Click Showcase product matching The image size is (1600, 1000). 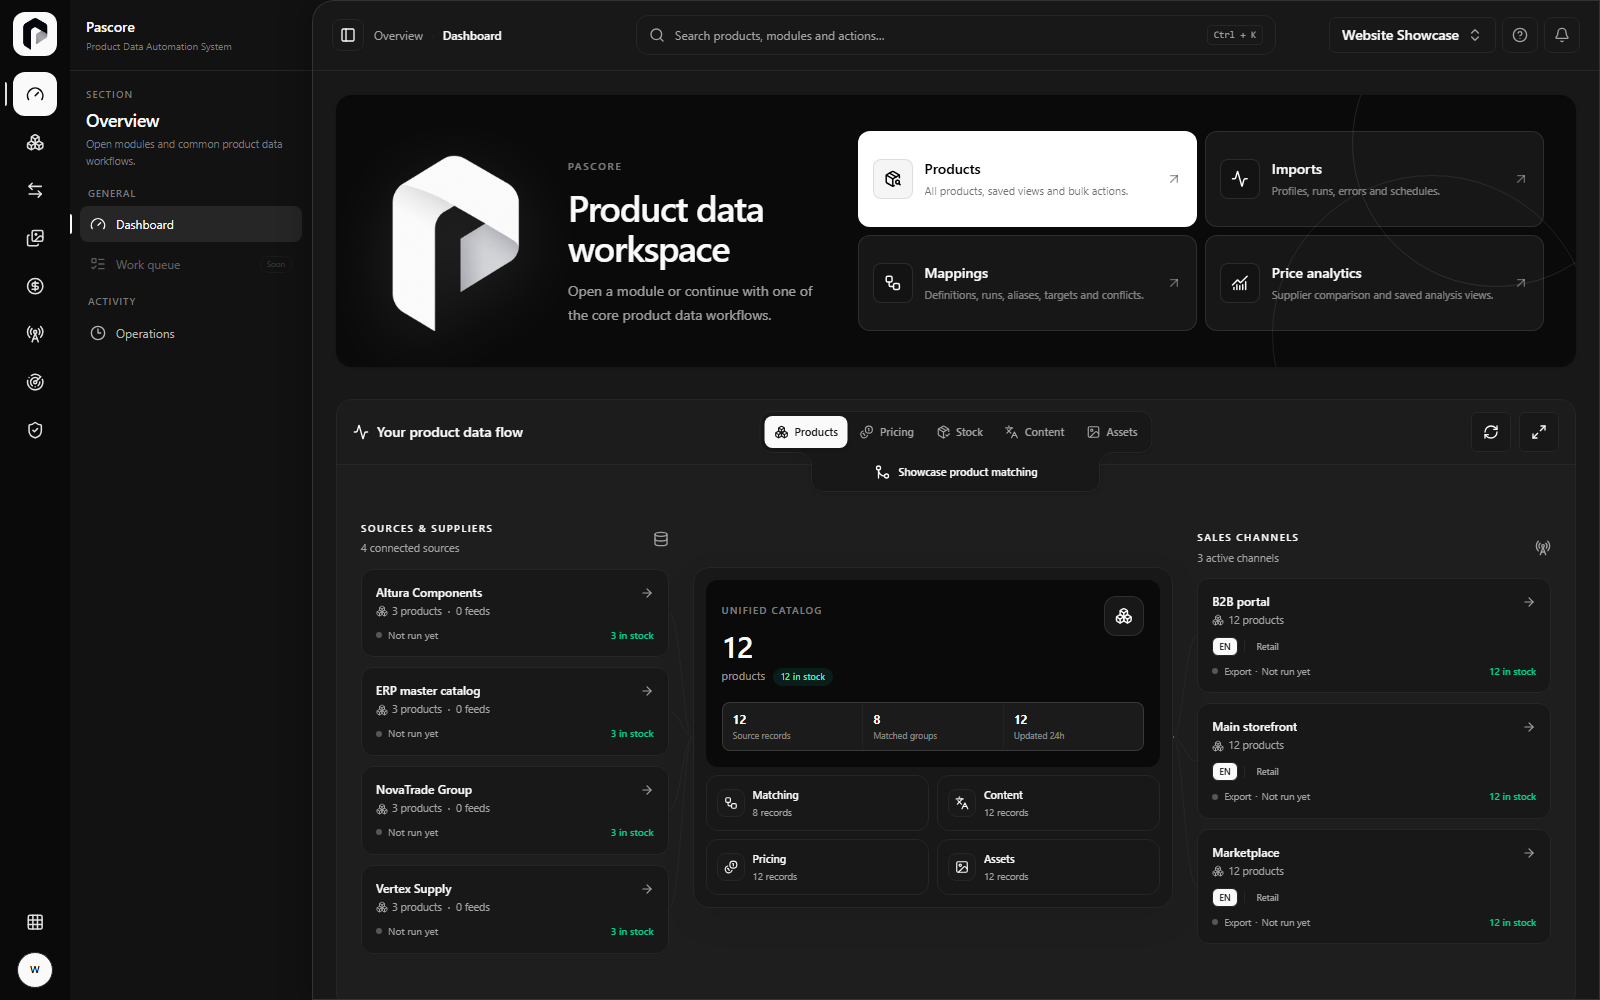[956, 472]
